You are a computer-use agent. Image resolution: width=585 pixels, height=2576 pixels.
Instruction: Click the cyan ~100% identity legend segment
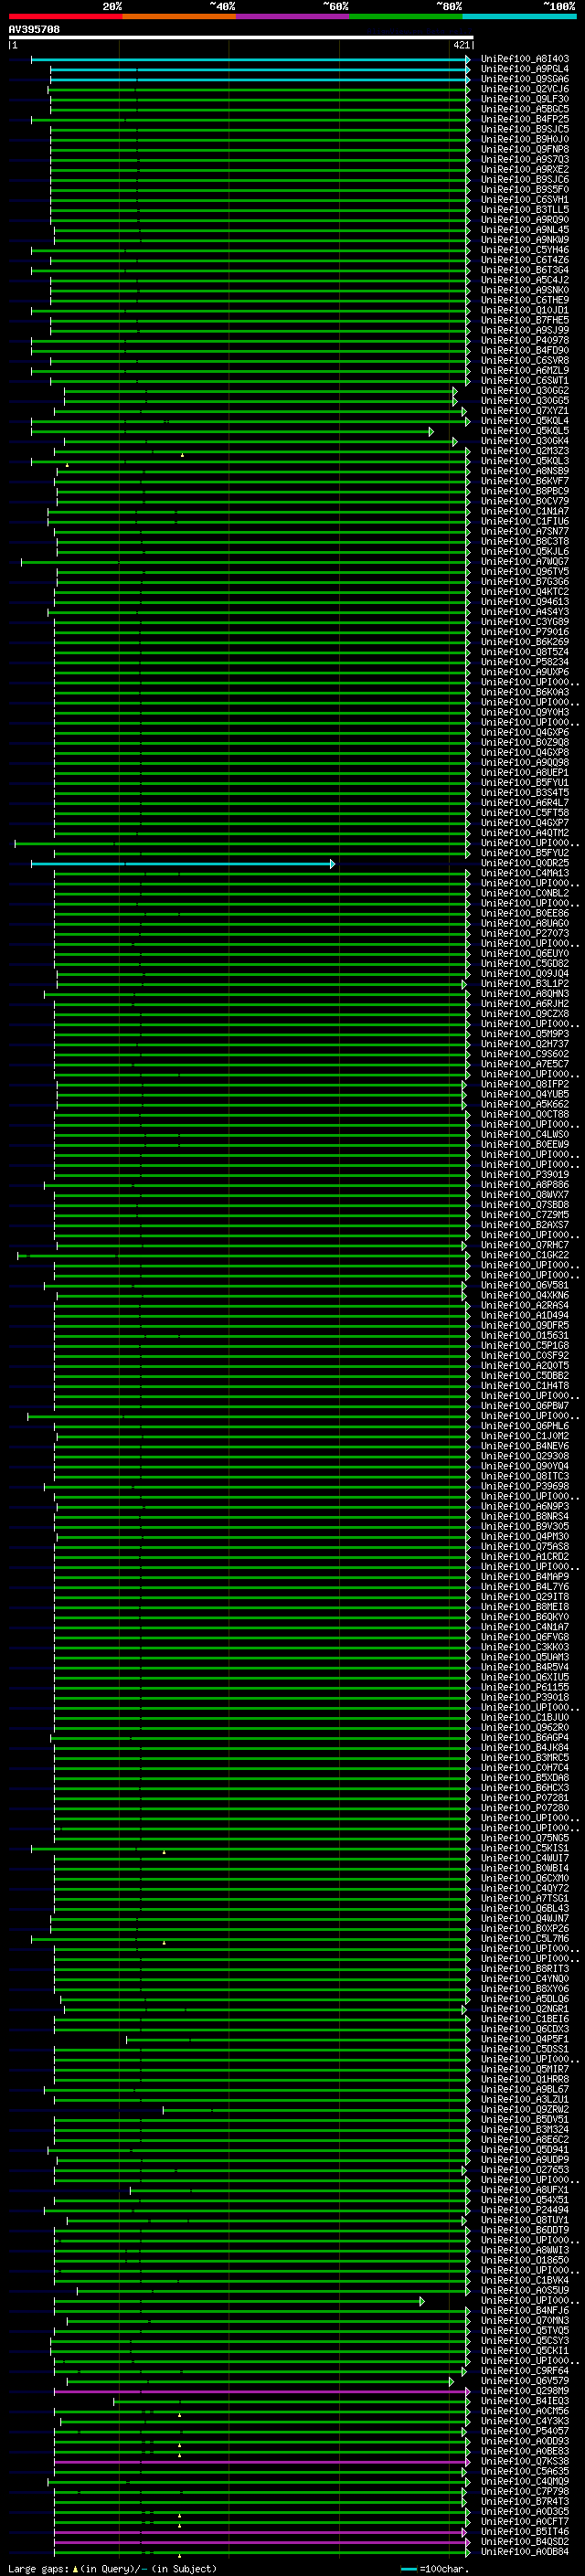click(x=519, y=16)
